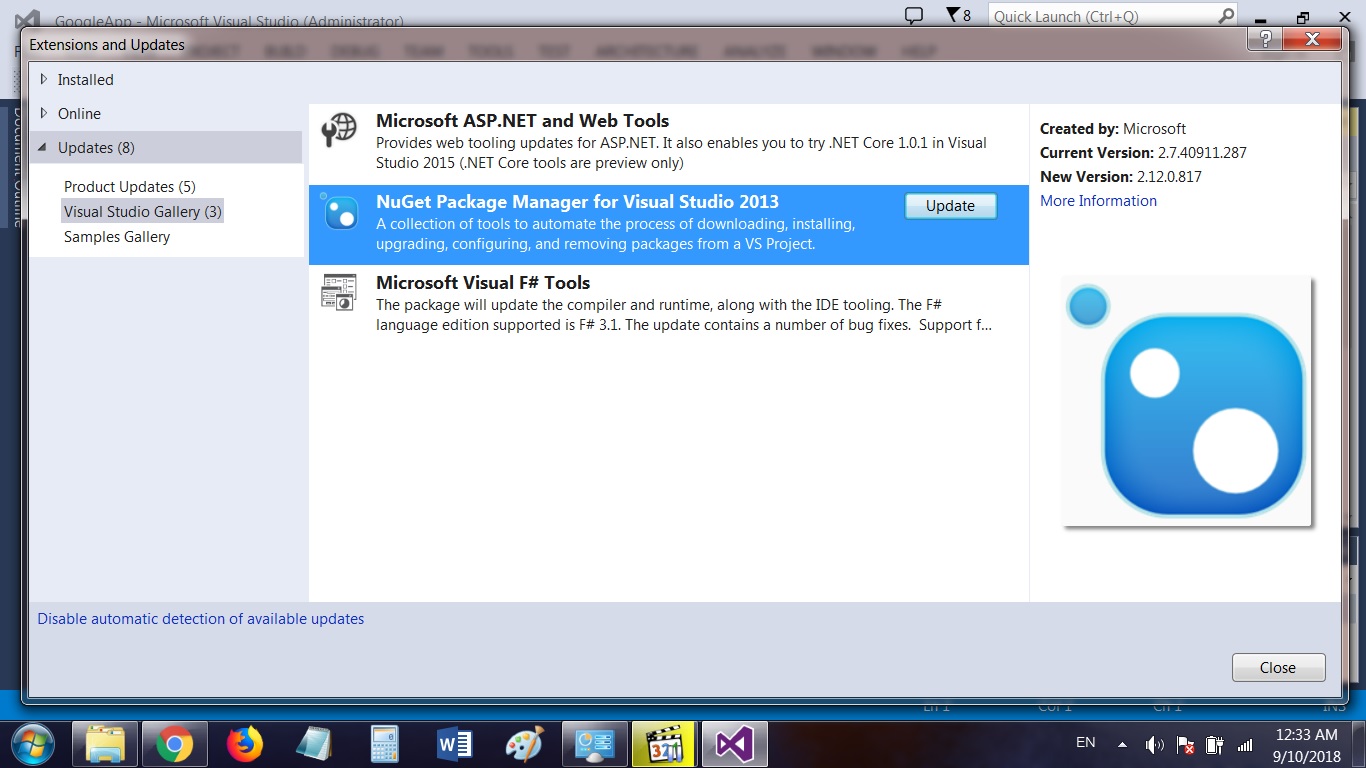
Task: Select Product Updates (5)
Action: click(x=130, y=187)
